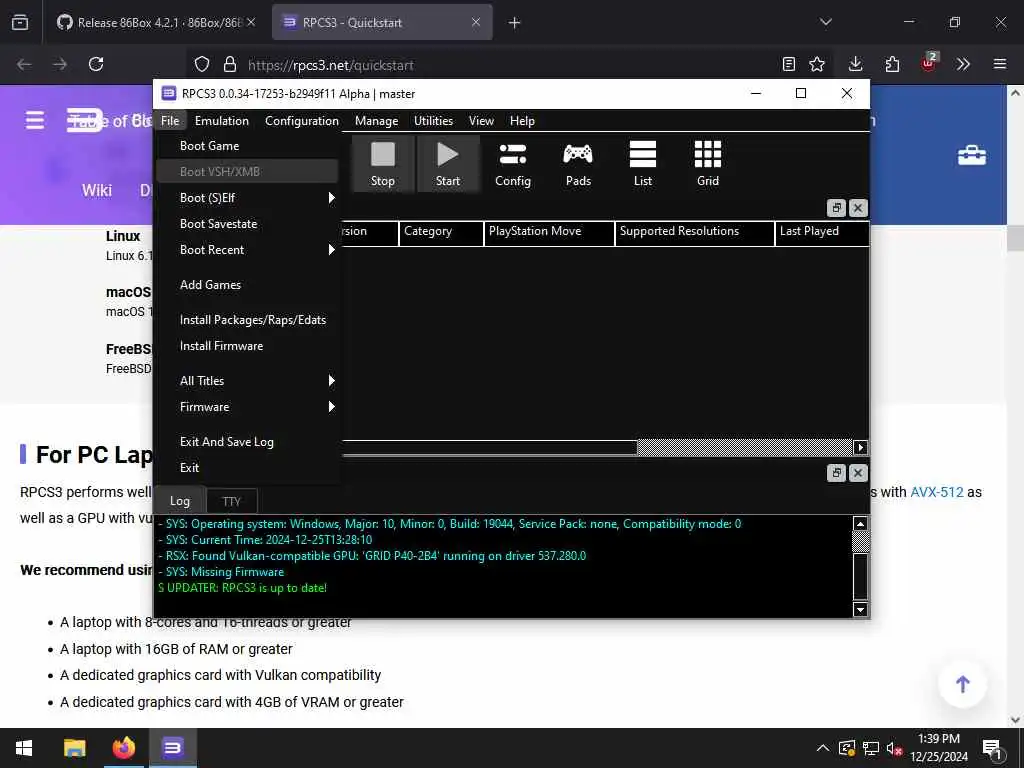Image resolution: width=1024 pixels, height=768 pixels.
Task: Open the Firefox extensions puzzle icon
Action: [892, 64]
